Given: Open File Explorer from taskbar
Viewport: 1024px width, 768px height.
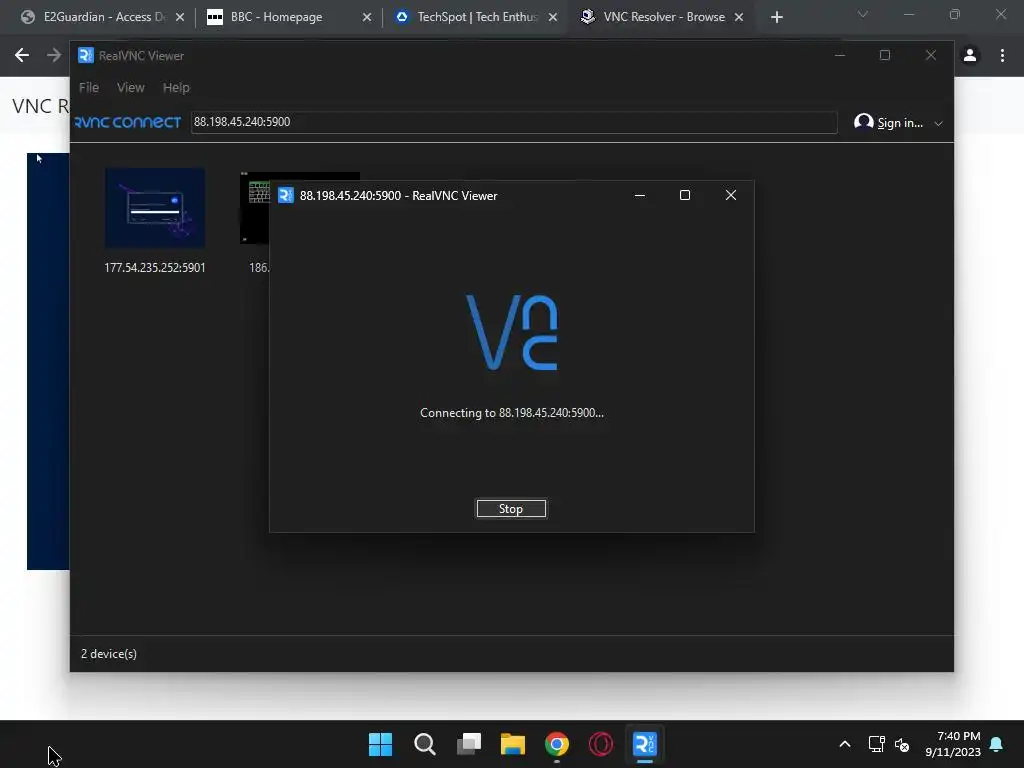Looking at the screenshot, I should 513,744.
